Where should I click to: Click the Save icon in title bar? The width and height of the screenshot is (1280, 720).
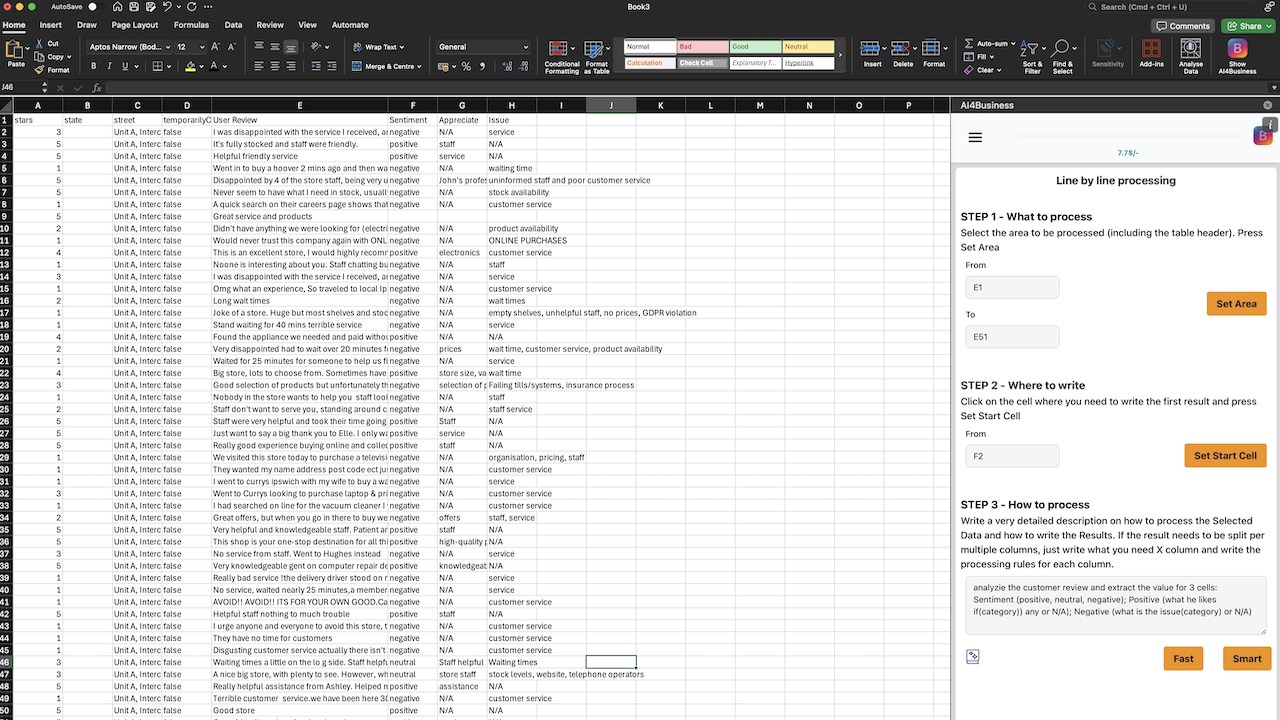(133, 7)
